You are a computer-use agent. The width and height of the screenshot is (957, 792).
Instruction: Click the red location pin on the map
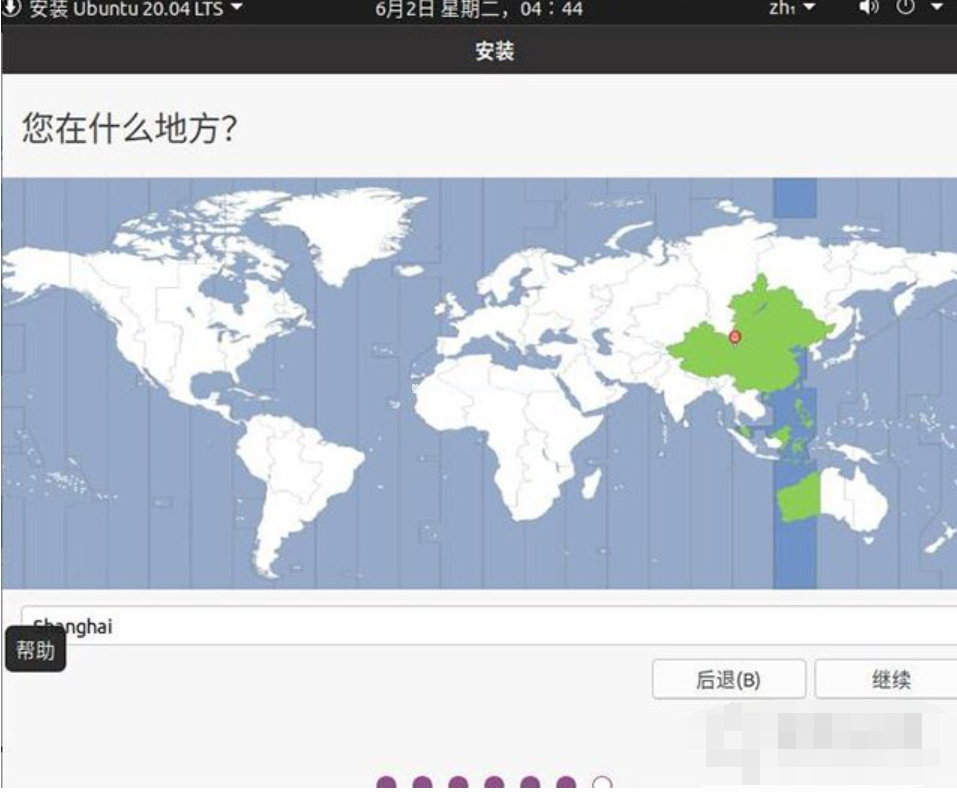click(735, 337)
